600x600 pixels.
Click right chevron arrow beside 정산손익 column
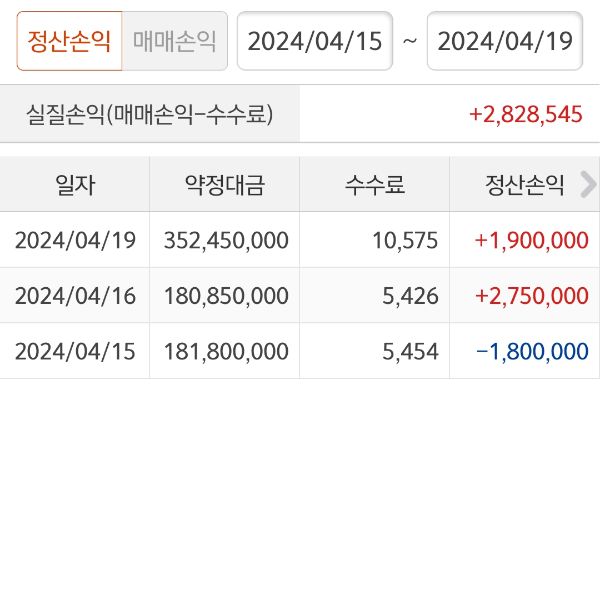pos(588,184)
